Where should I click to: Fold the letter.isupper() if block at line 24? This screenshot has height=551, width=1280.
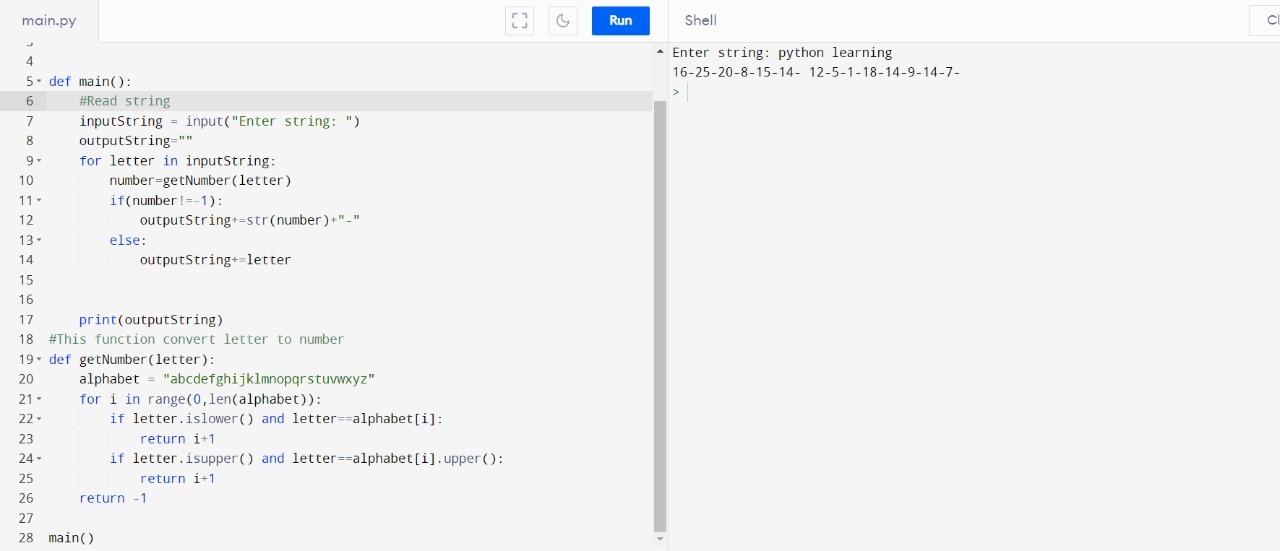[39, 459]
